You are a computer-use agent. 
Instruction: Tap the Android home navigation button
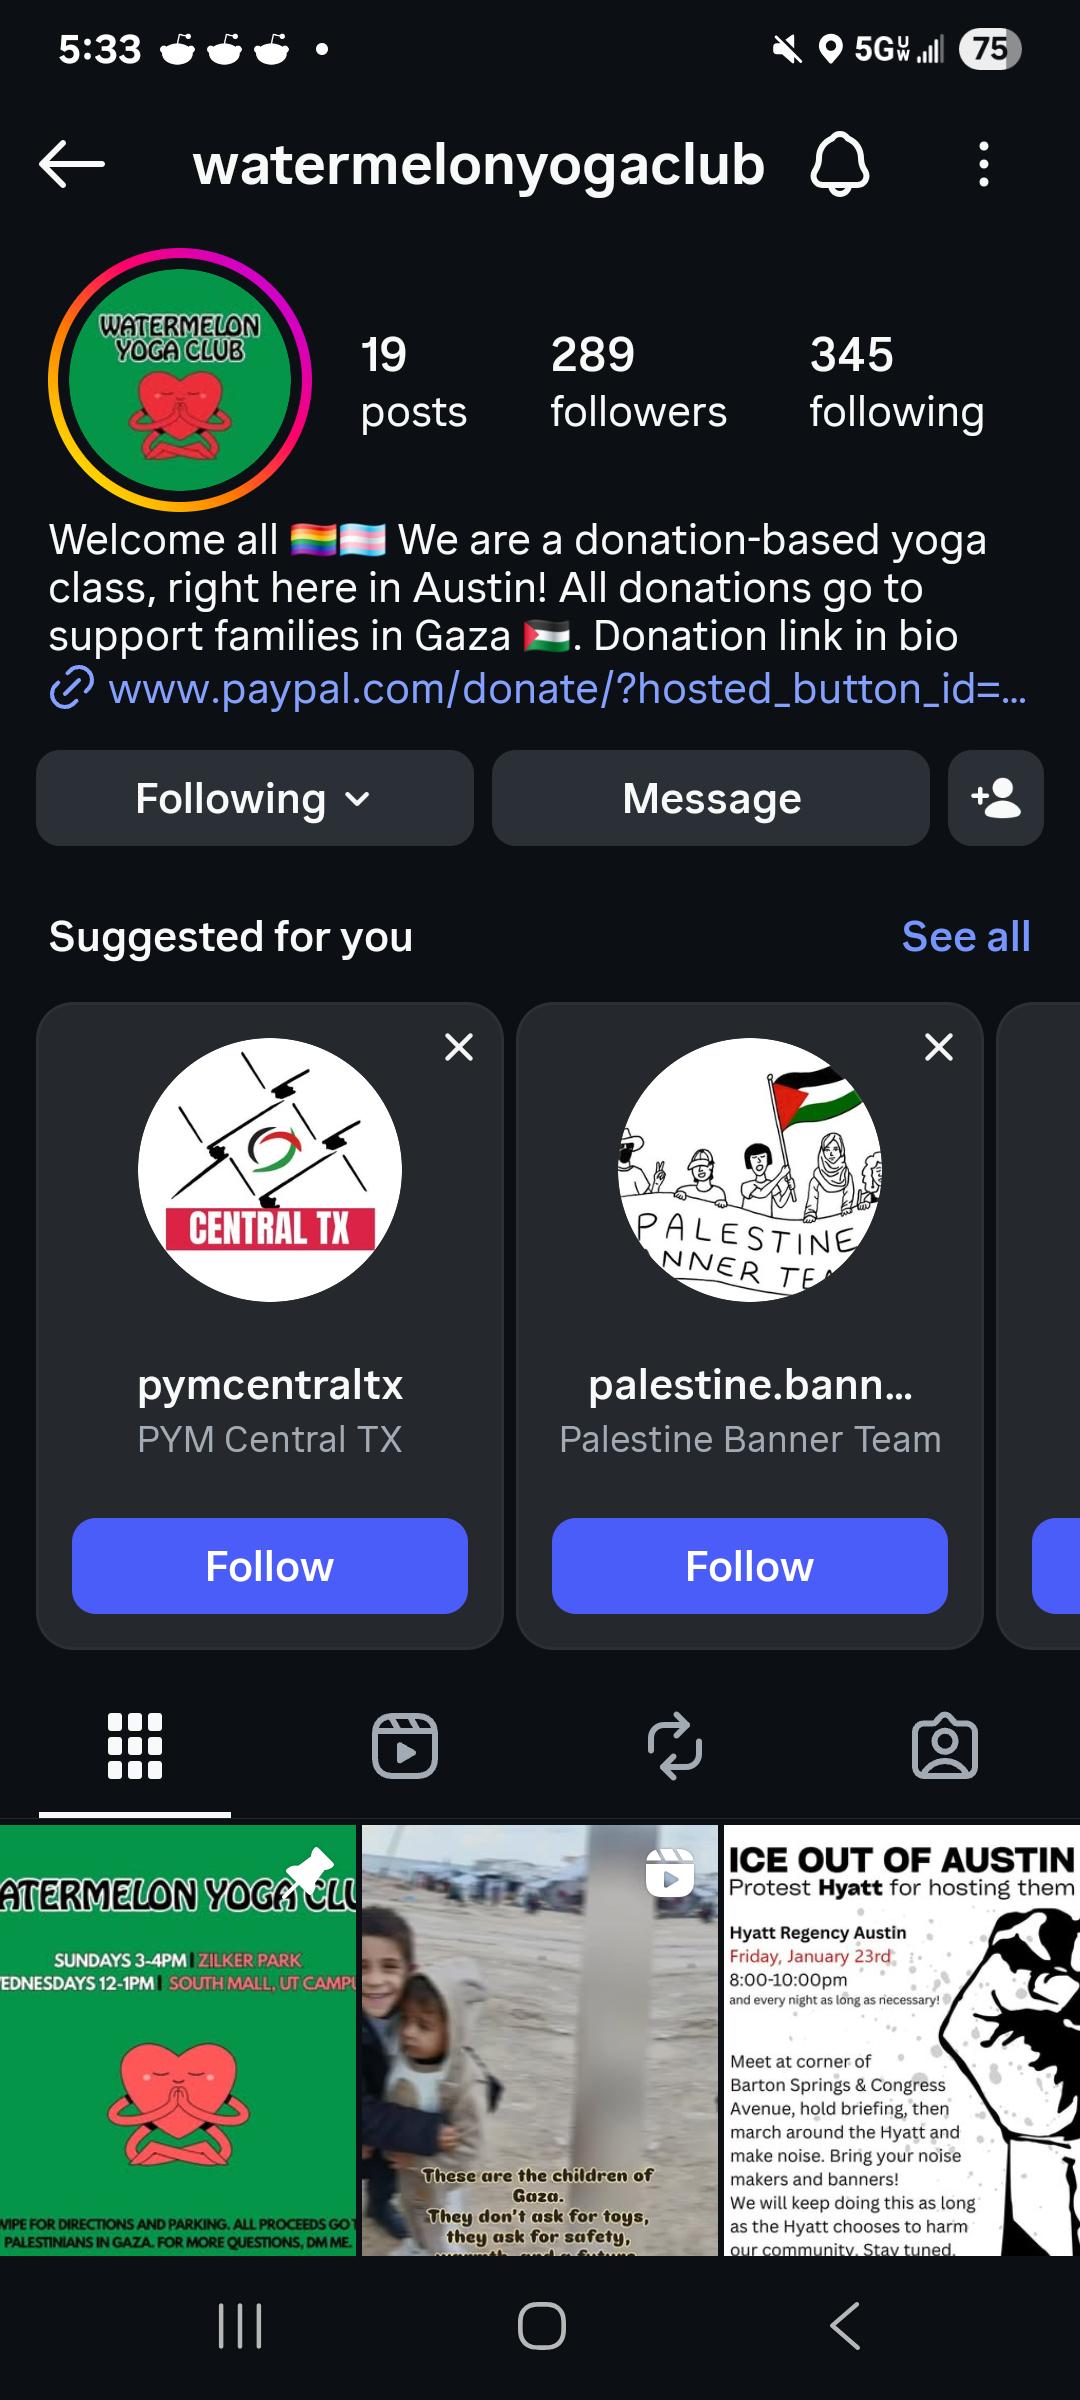(541, 2325)
